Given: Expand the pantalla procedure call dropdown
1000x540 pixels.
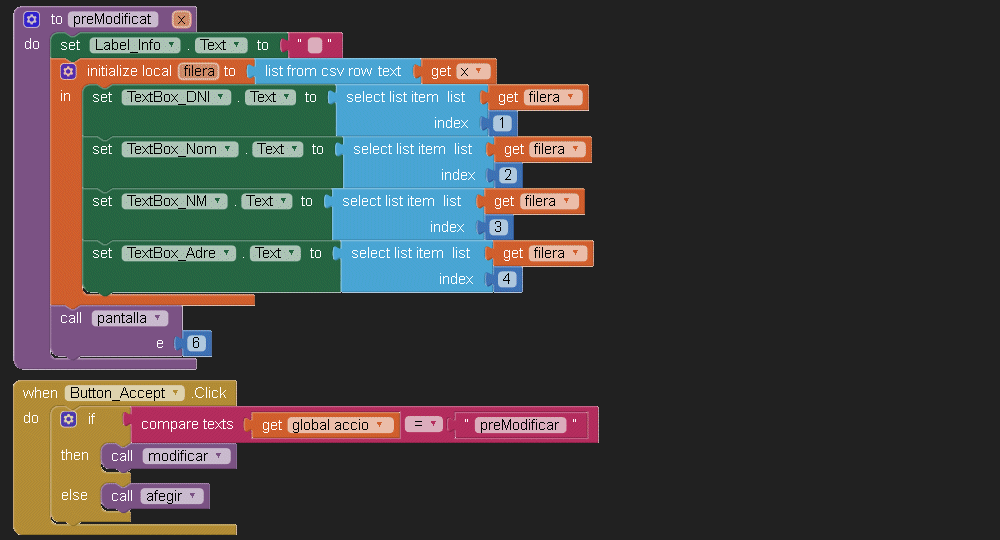Looking at the screenshot, I should click(160, 318).
